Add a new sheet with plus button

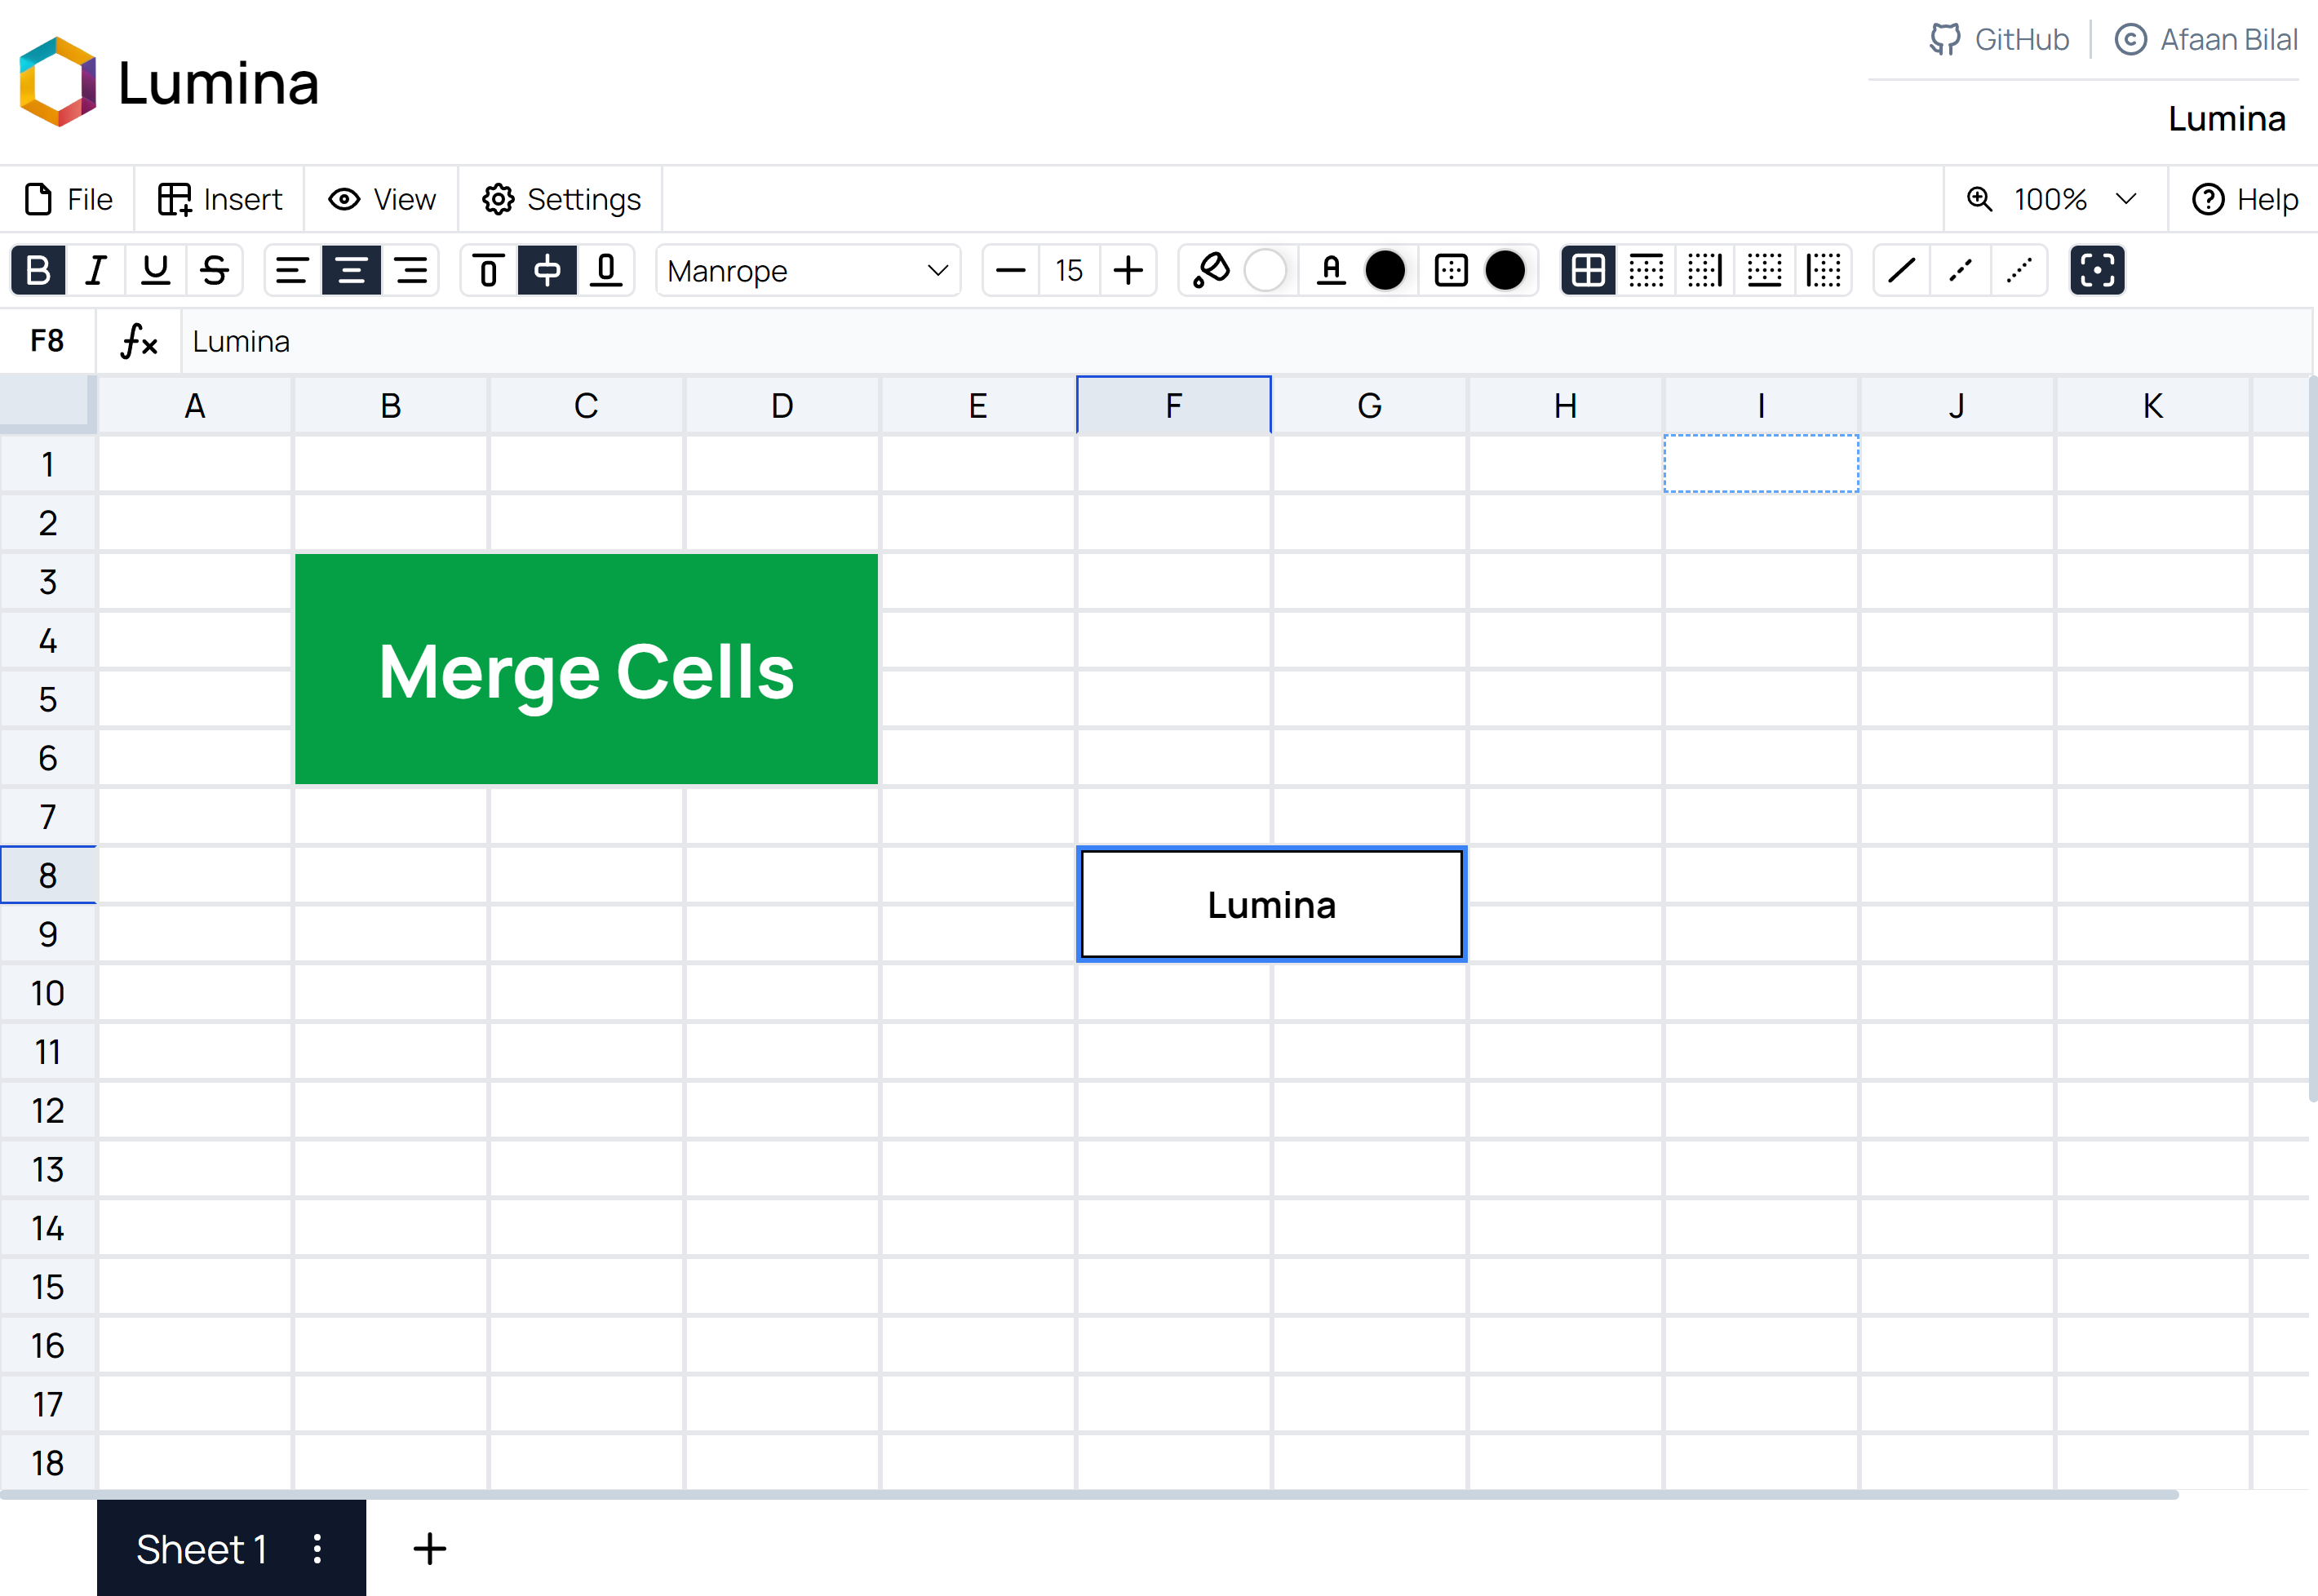tap(430, 1548)
